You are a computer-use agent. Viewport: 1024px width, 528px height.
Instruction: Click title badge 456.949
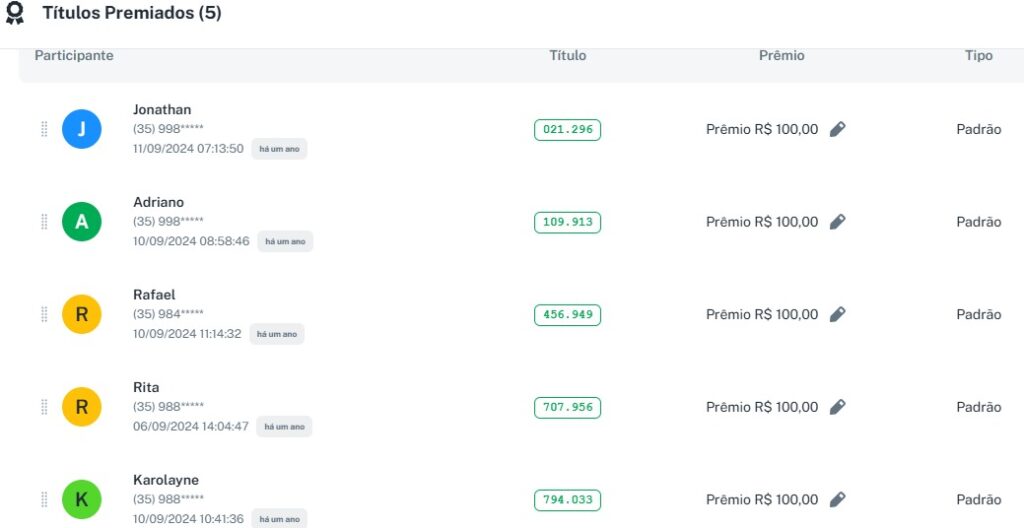coord(567,314)
